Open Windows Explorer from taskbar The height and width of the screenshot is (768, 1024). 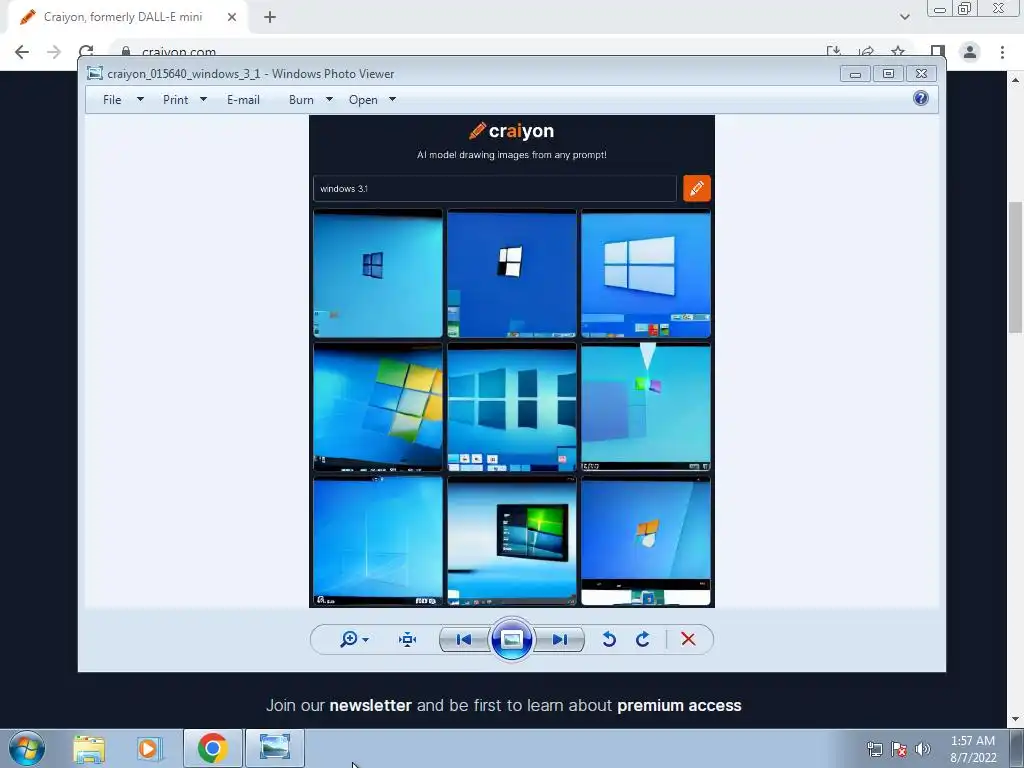[89, 748]
